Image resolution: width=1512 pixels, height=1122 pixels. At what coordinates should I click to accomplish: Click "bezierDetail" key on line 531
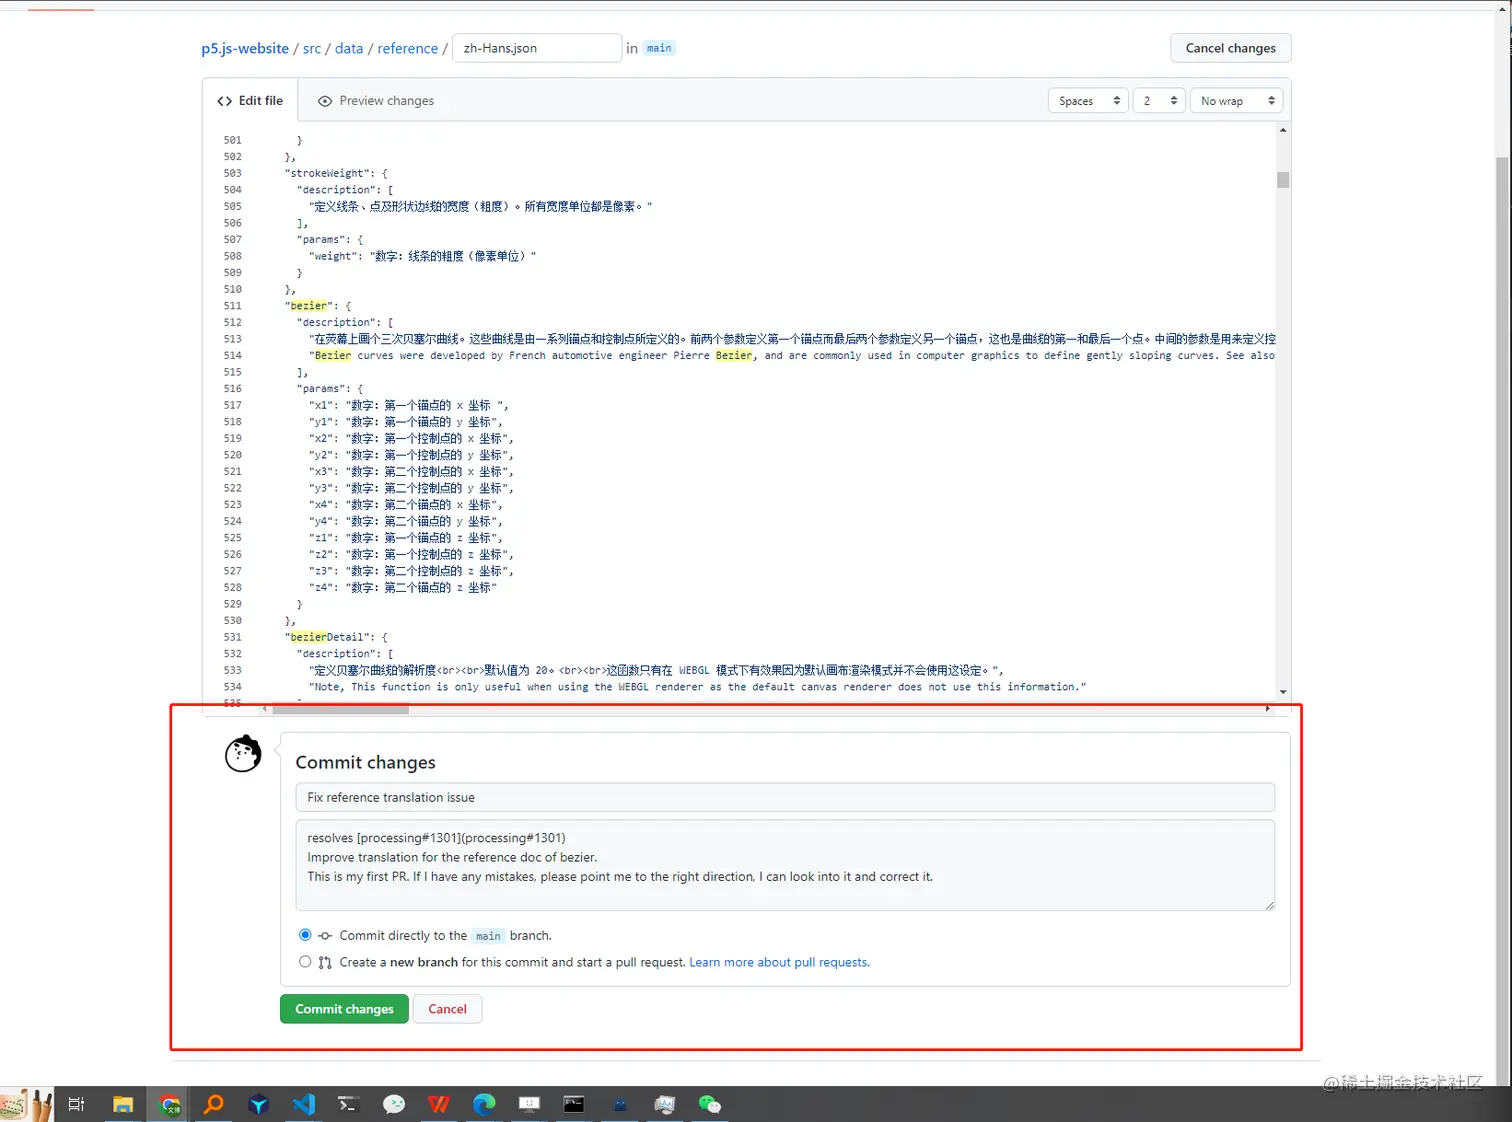pos(329,637)
